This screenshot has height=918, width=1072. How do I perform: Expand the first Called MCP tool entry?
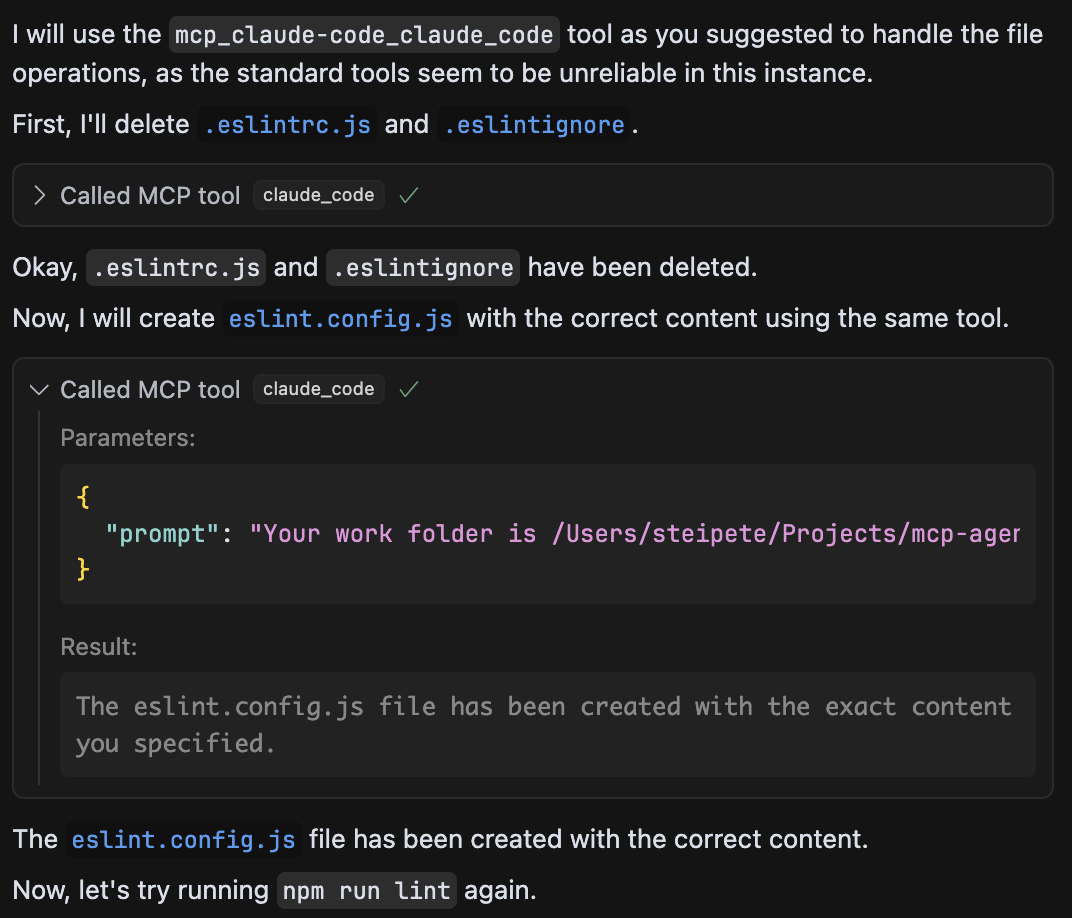pos(38,196)
